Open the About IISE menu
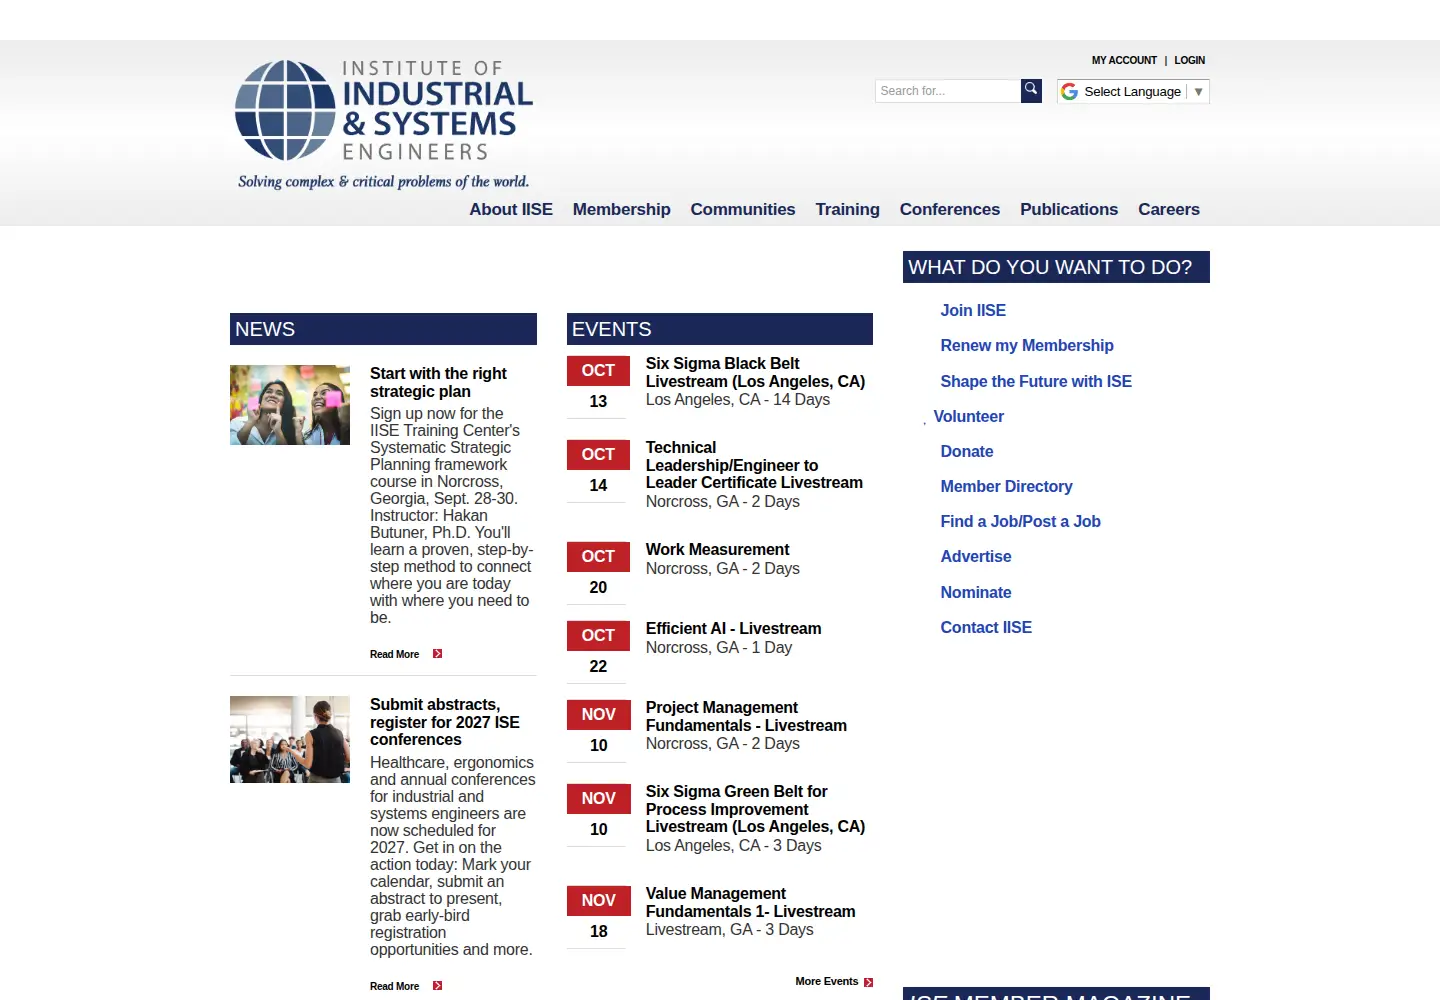 click(511, 209)
